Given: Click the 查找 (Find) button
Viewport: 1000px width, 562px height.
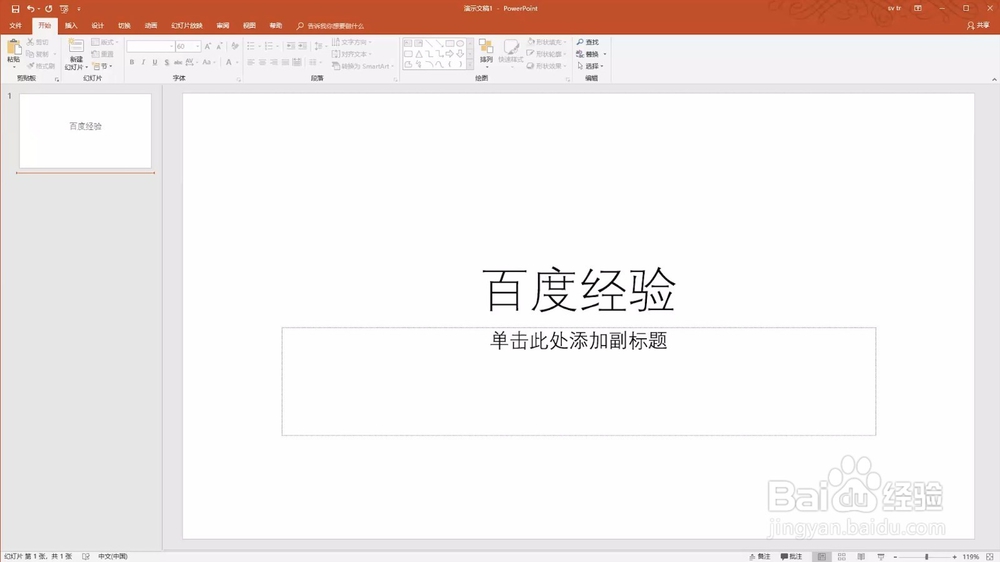Looking at the screenshot, I should (x=587, y=42).
